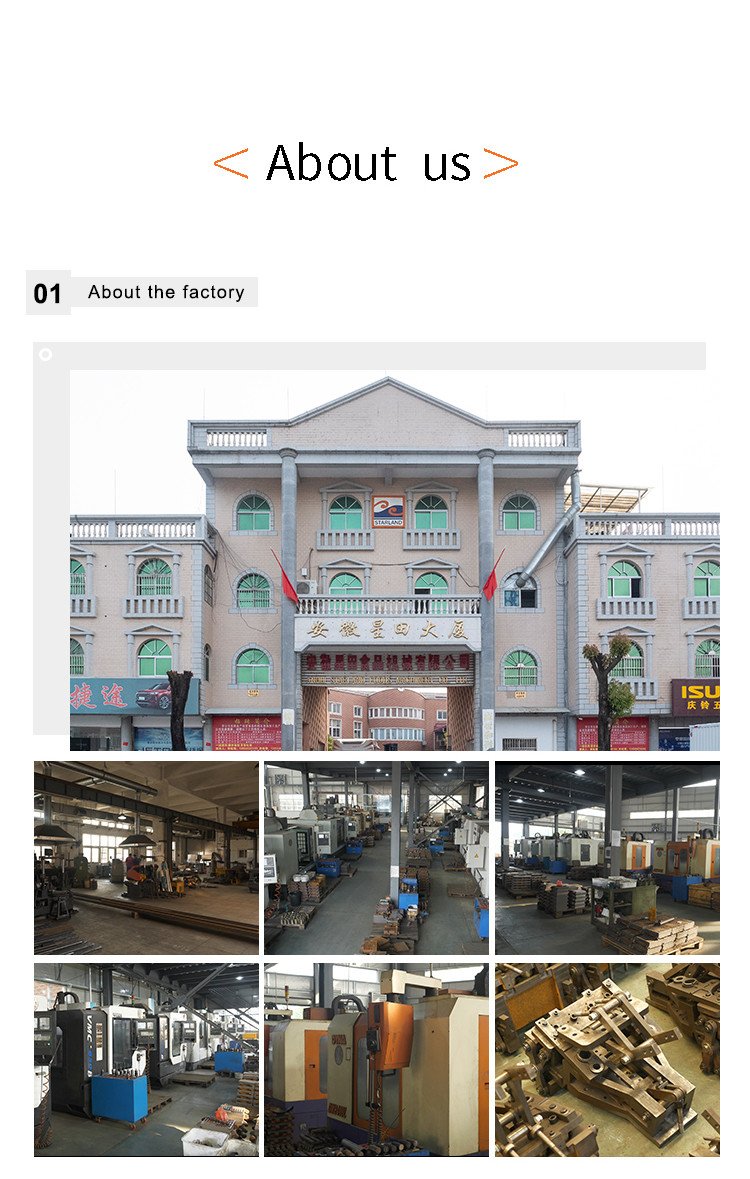Open the metal castings closeup photo

[x=607, y=1060]
